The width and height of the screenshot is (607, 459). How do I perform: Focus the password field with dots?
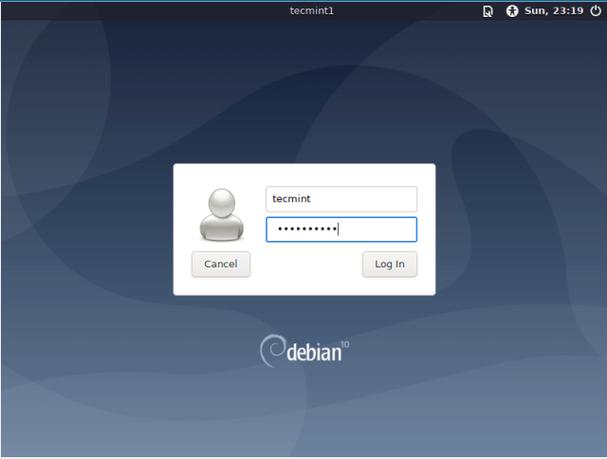click(x=341, y=230)
